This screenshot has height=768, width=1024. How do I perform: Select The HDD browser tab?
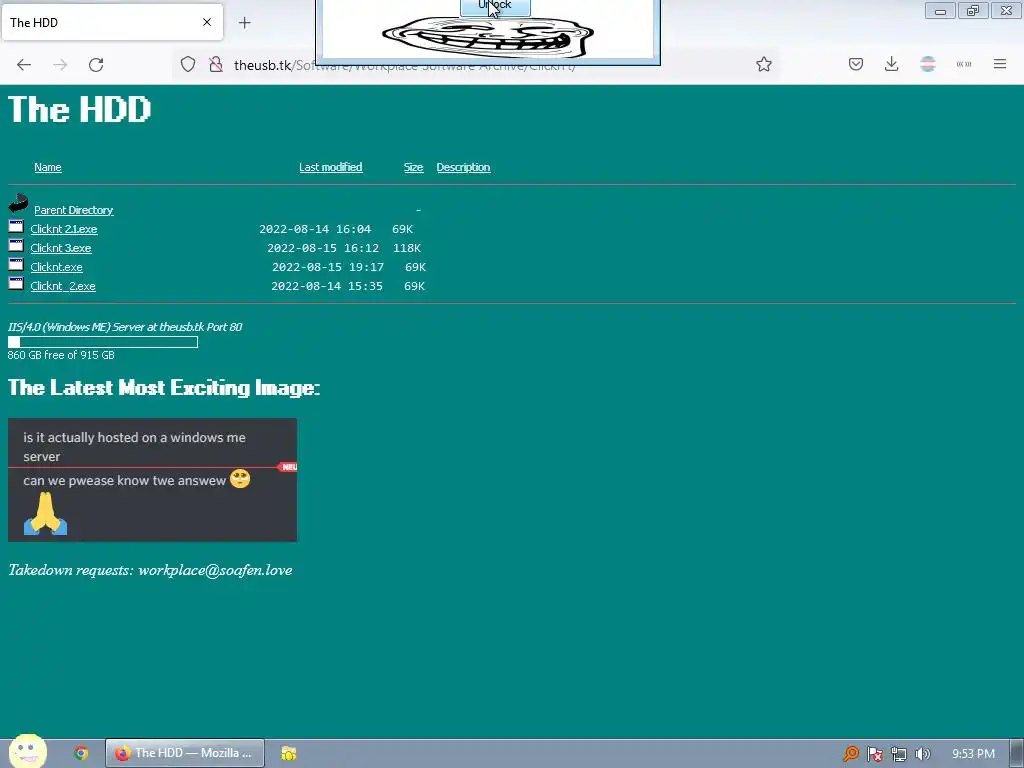(112, 22)
